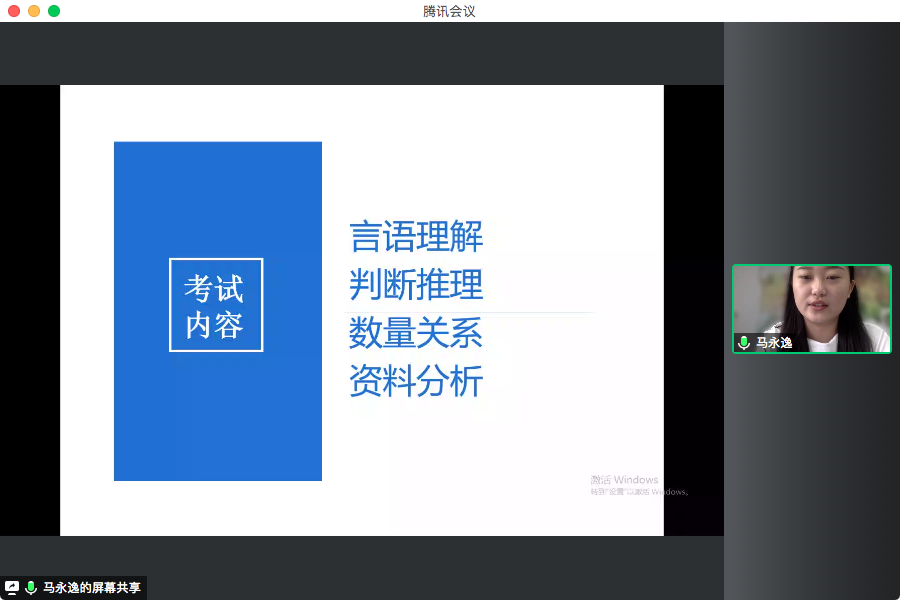This screenshot has width=900, height=600.
Task: Click the 激活 Windows watermark heading
Action: (x=624, y=479)
